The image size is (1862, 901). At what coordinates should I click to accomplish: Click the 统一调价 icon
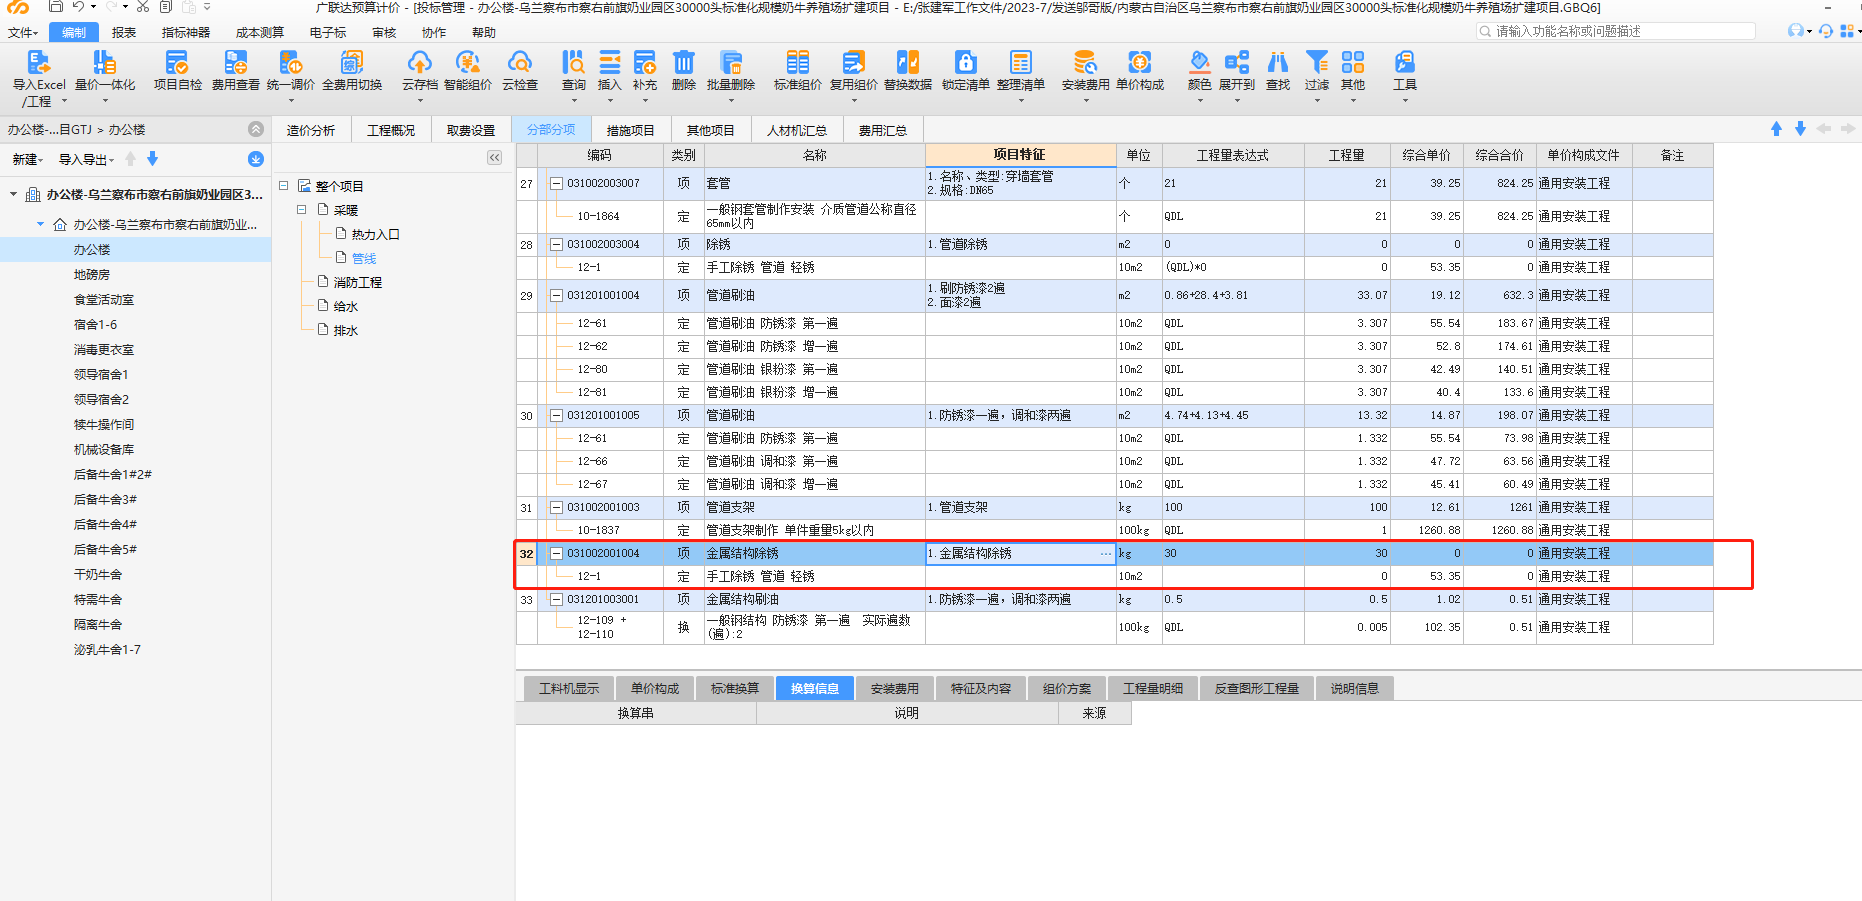coord(291,62)
